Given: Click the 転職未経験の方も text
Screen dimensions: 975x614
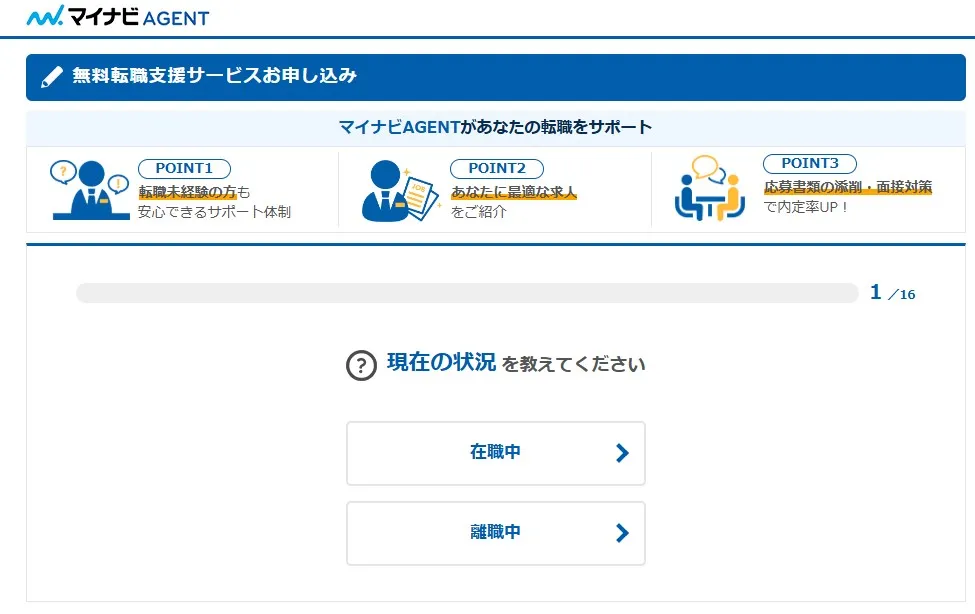Looking at the screenshot, I should point(194,192).
